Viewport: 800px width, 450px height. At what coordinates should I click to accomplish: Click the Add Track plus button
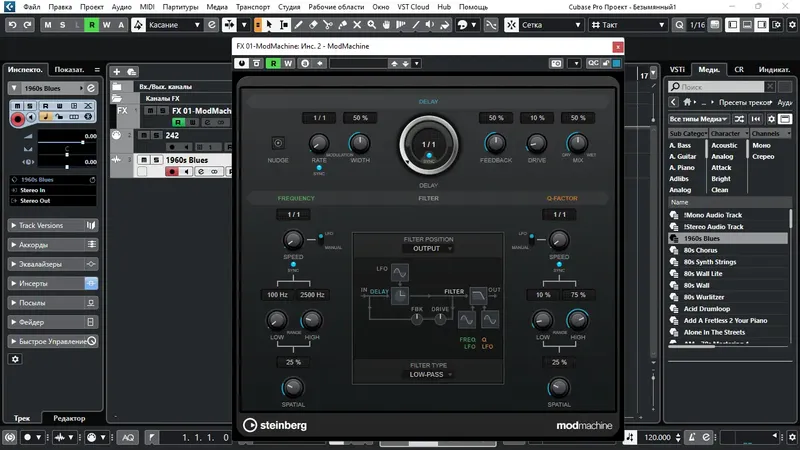[116, 72]
